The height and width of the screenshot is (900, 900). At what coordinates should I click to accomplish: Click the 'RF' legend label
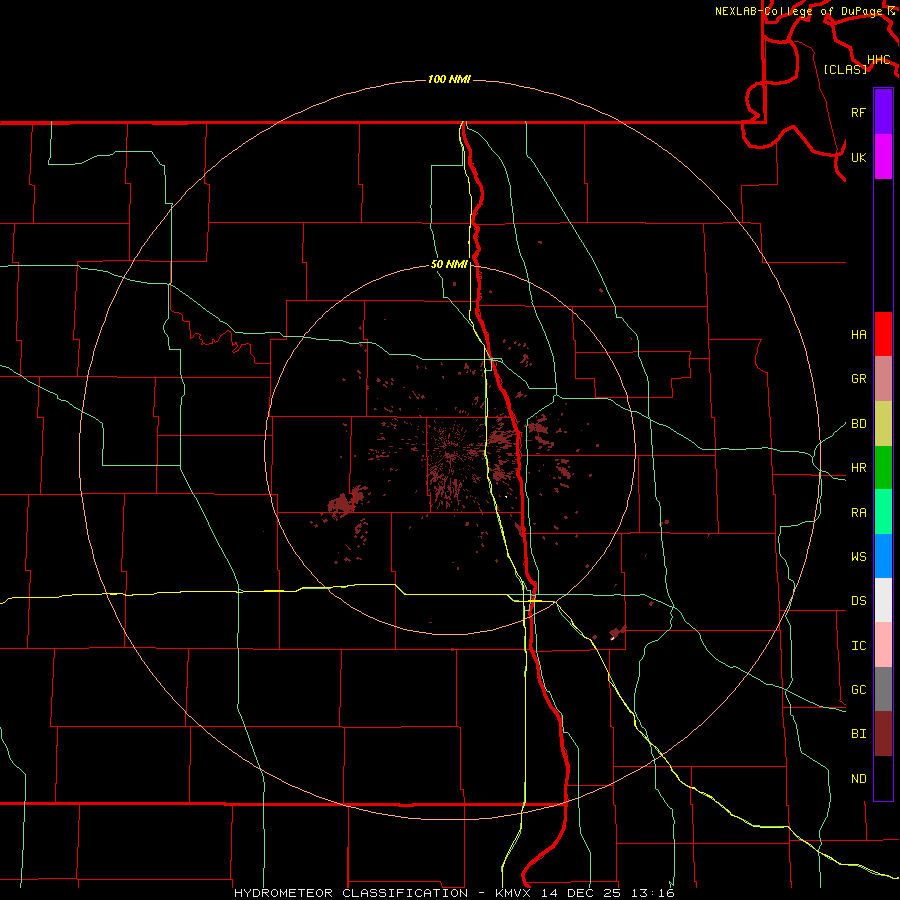(x=858, y=112)
